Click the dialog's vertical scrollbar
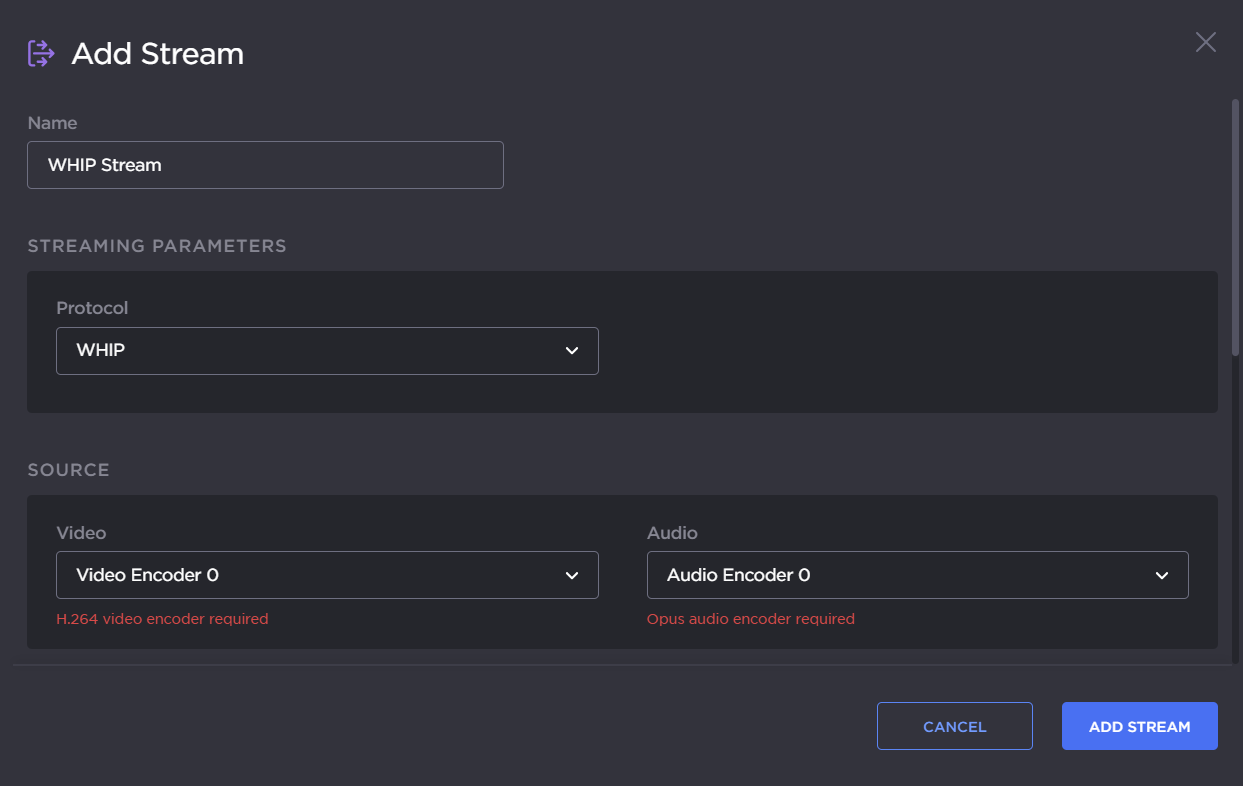The image size is (1243, 786). click(1235, 227)
